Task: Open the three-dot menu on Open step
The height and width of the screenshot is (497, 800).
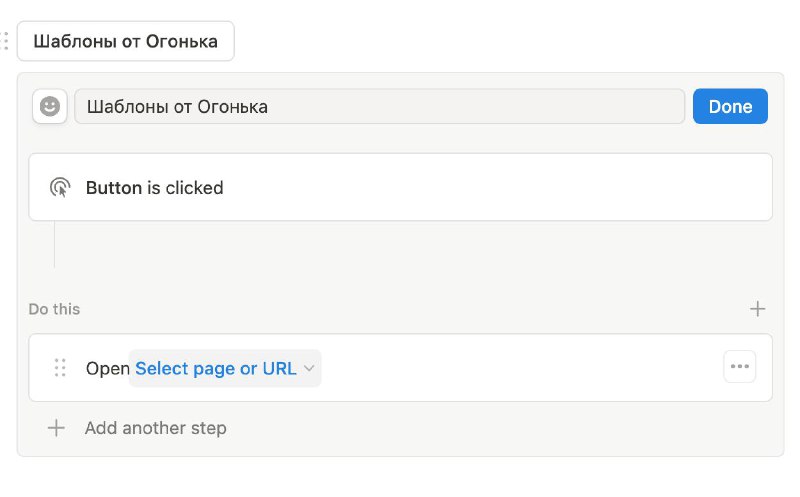Action: pyautogui.click(x=739, y=366)
